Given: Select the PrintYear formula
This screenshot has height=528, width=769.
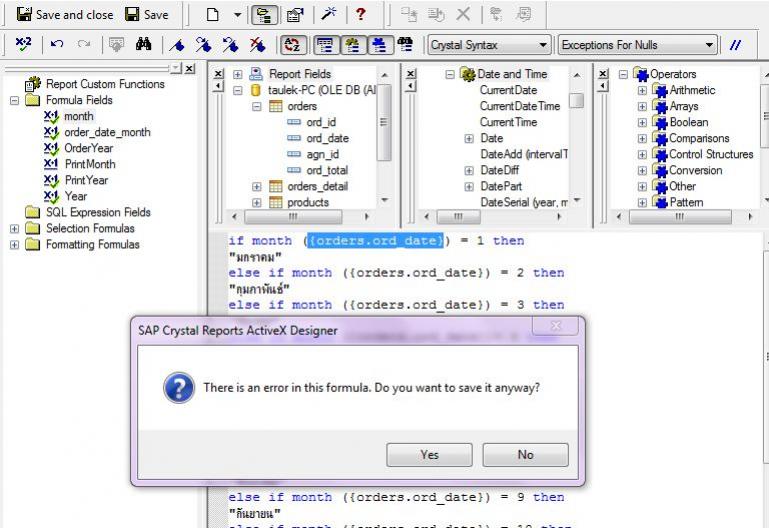Looking at the screenshot, I should click(86, 180).
